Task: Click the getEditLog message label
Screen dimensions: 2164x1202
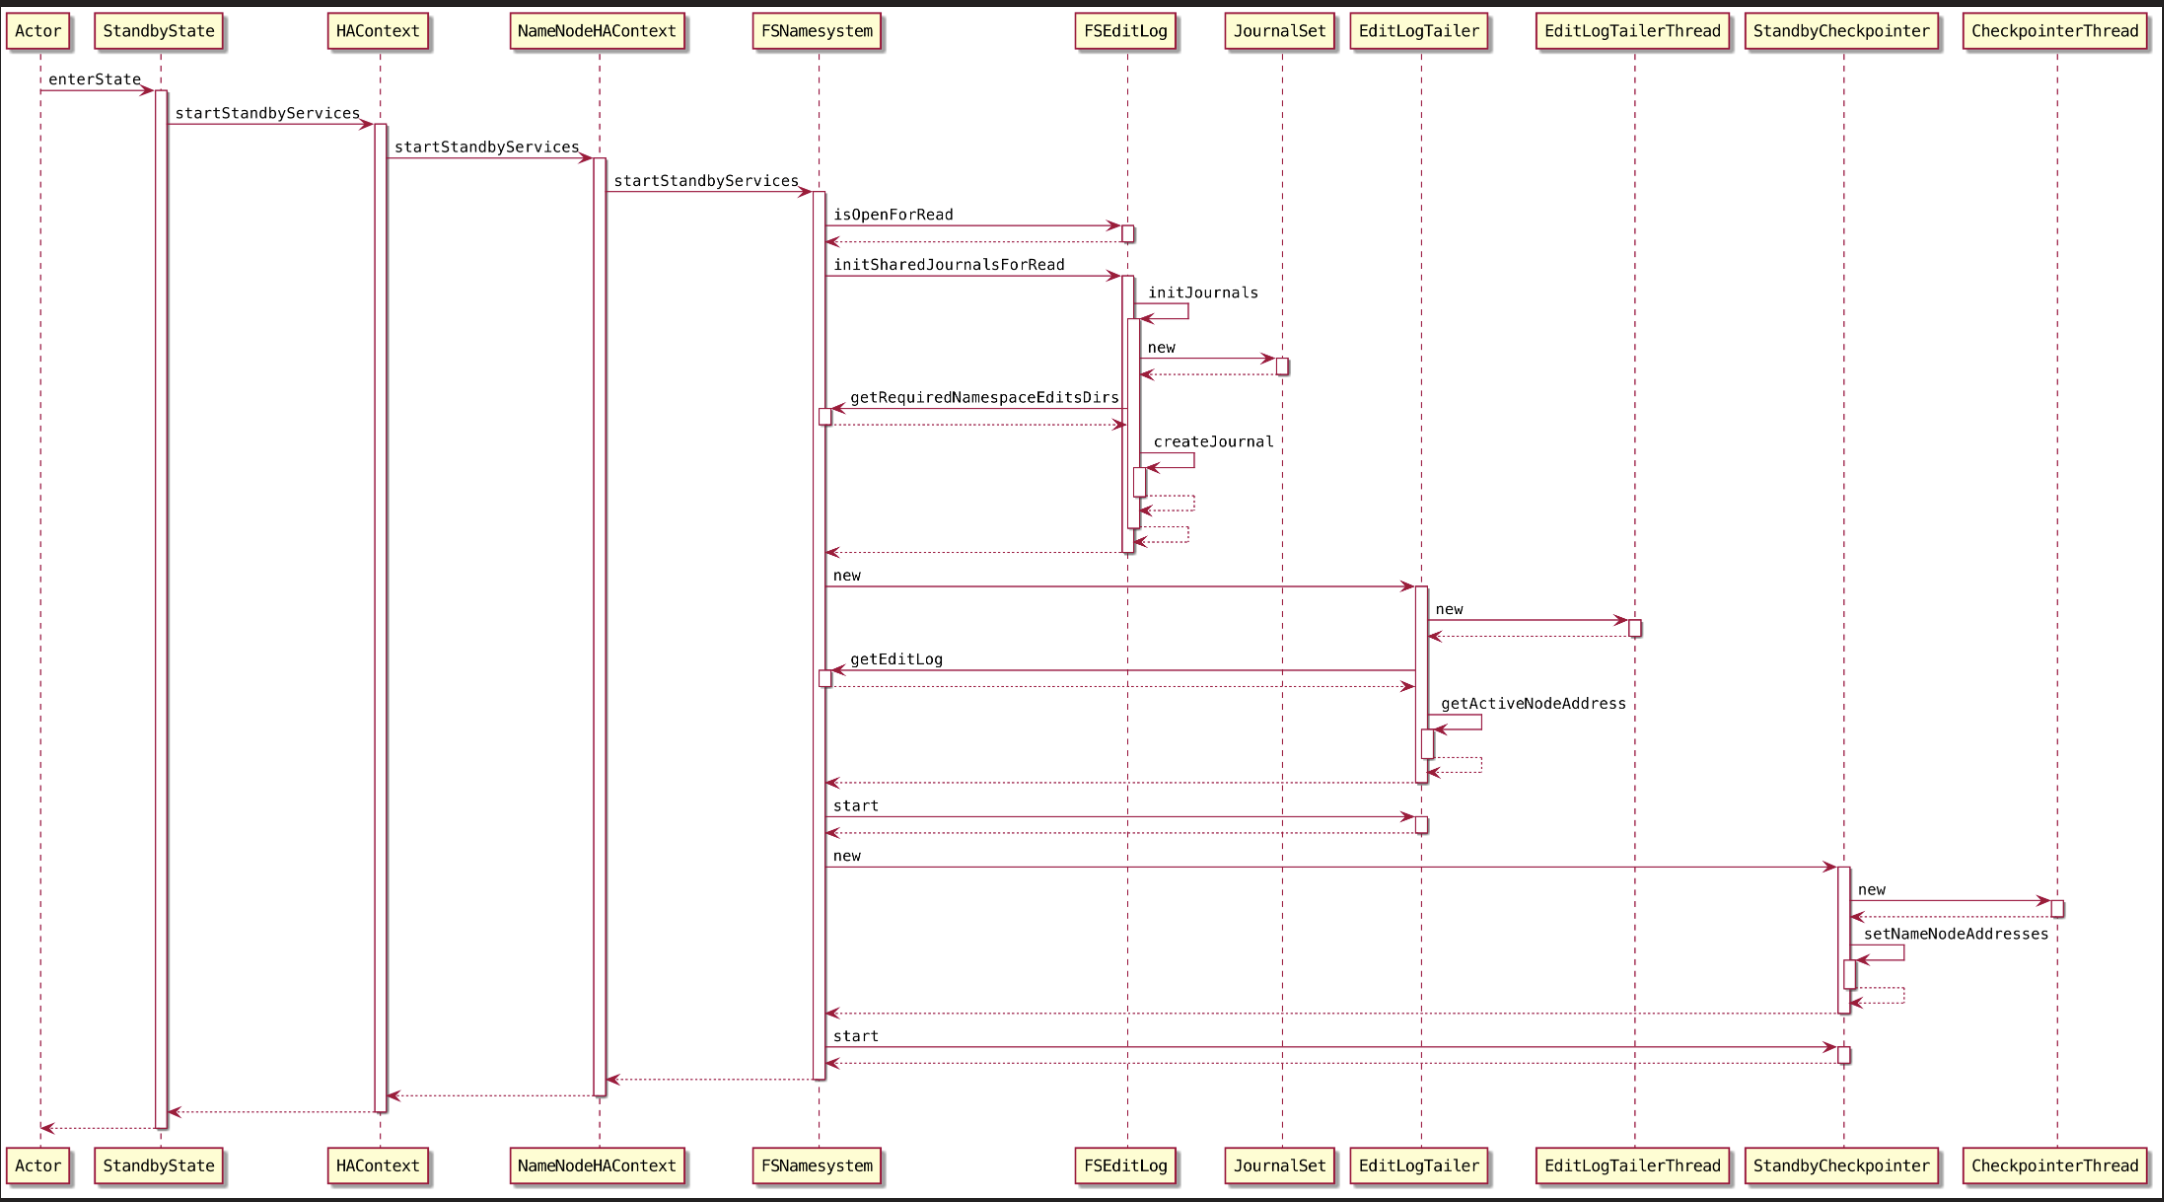Action: 896,660
